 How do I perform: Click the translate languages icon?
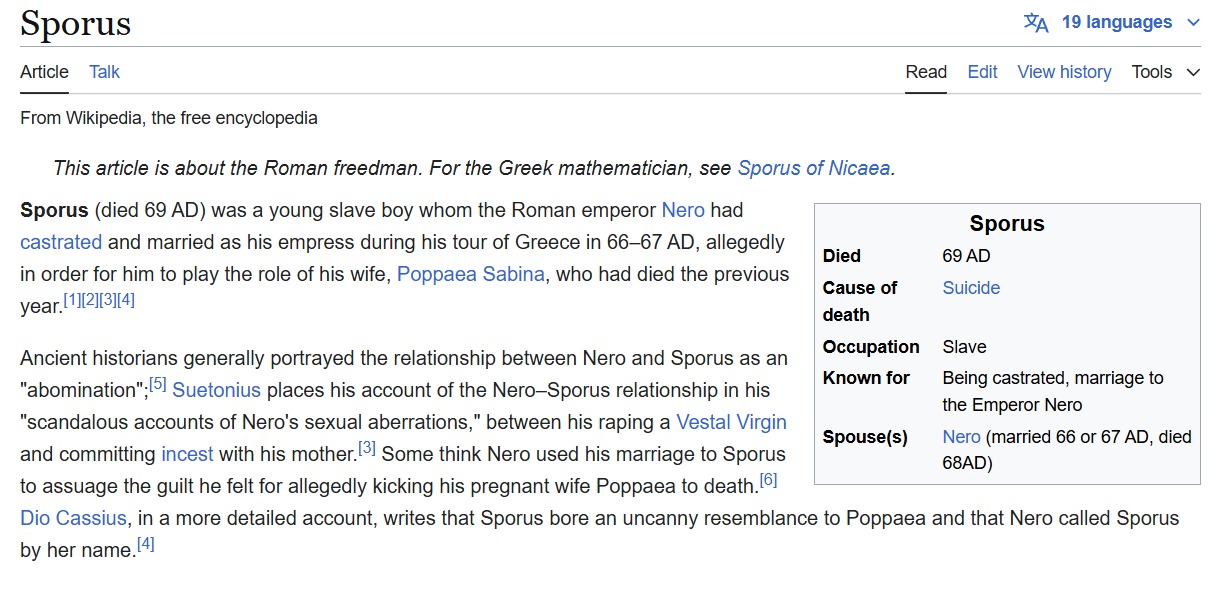coord(1036,23)
